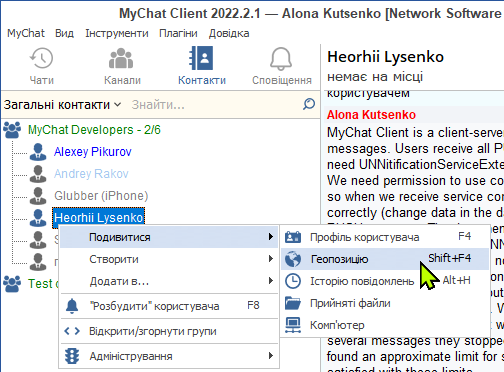Click Alexey Pikurov user avatar icon
The height and width of the screenshot is (372, 504).
coord(38,152)
